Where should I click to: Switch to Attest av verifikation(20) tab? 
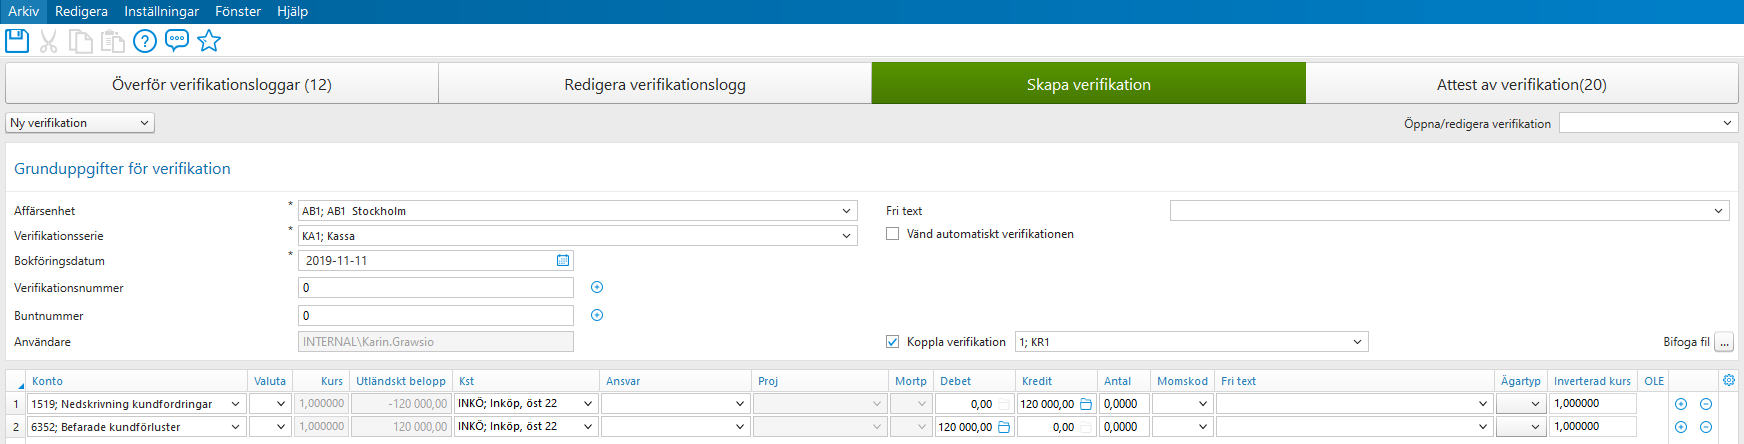click(x=1522, y=84)
